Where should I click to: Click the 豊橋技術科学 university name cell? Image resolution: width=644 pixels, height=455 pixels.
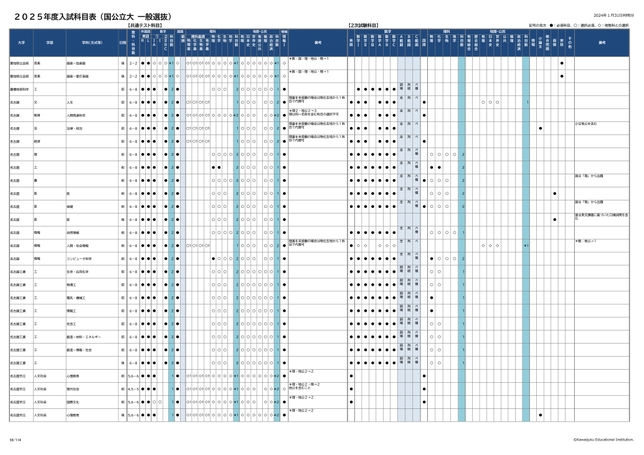[22, 87]
